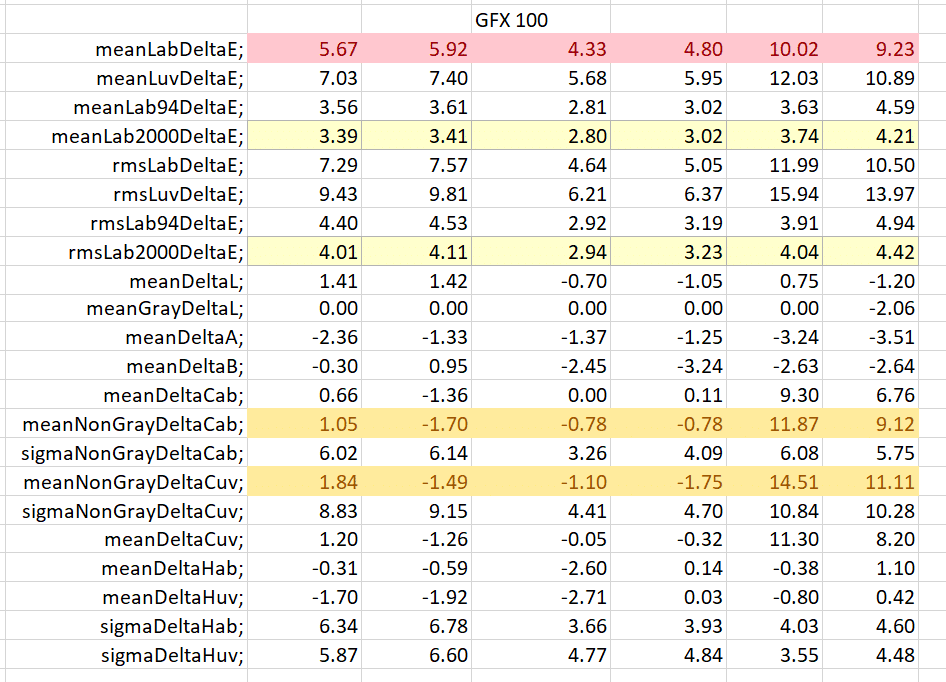The width and height of the screenshot is (946, 682).
Task: Select 0.03 in the meanDeltaHuv row
Action: tap(703, 596)
